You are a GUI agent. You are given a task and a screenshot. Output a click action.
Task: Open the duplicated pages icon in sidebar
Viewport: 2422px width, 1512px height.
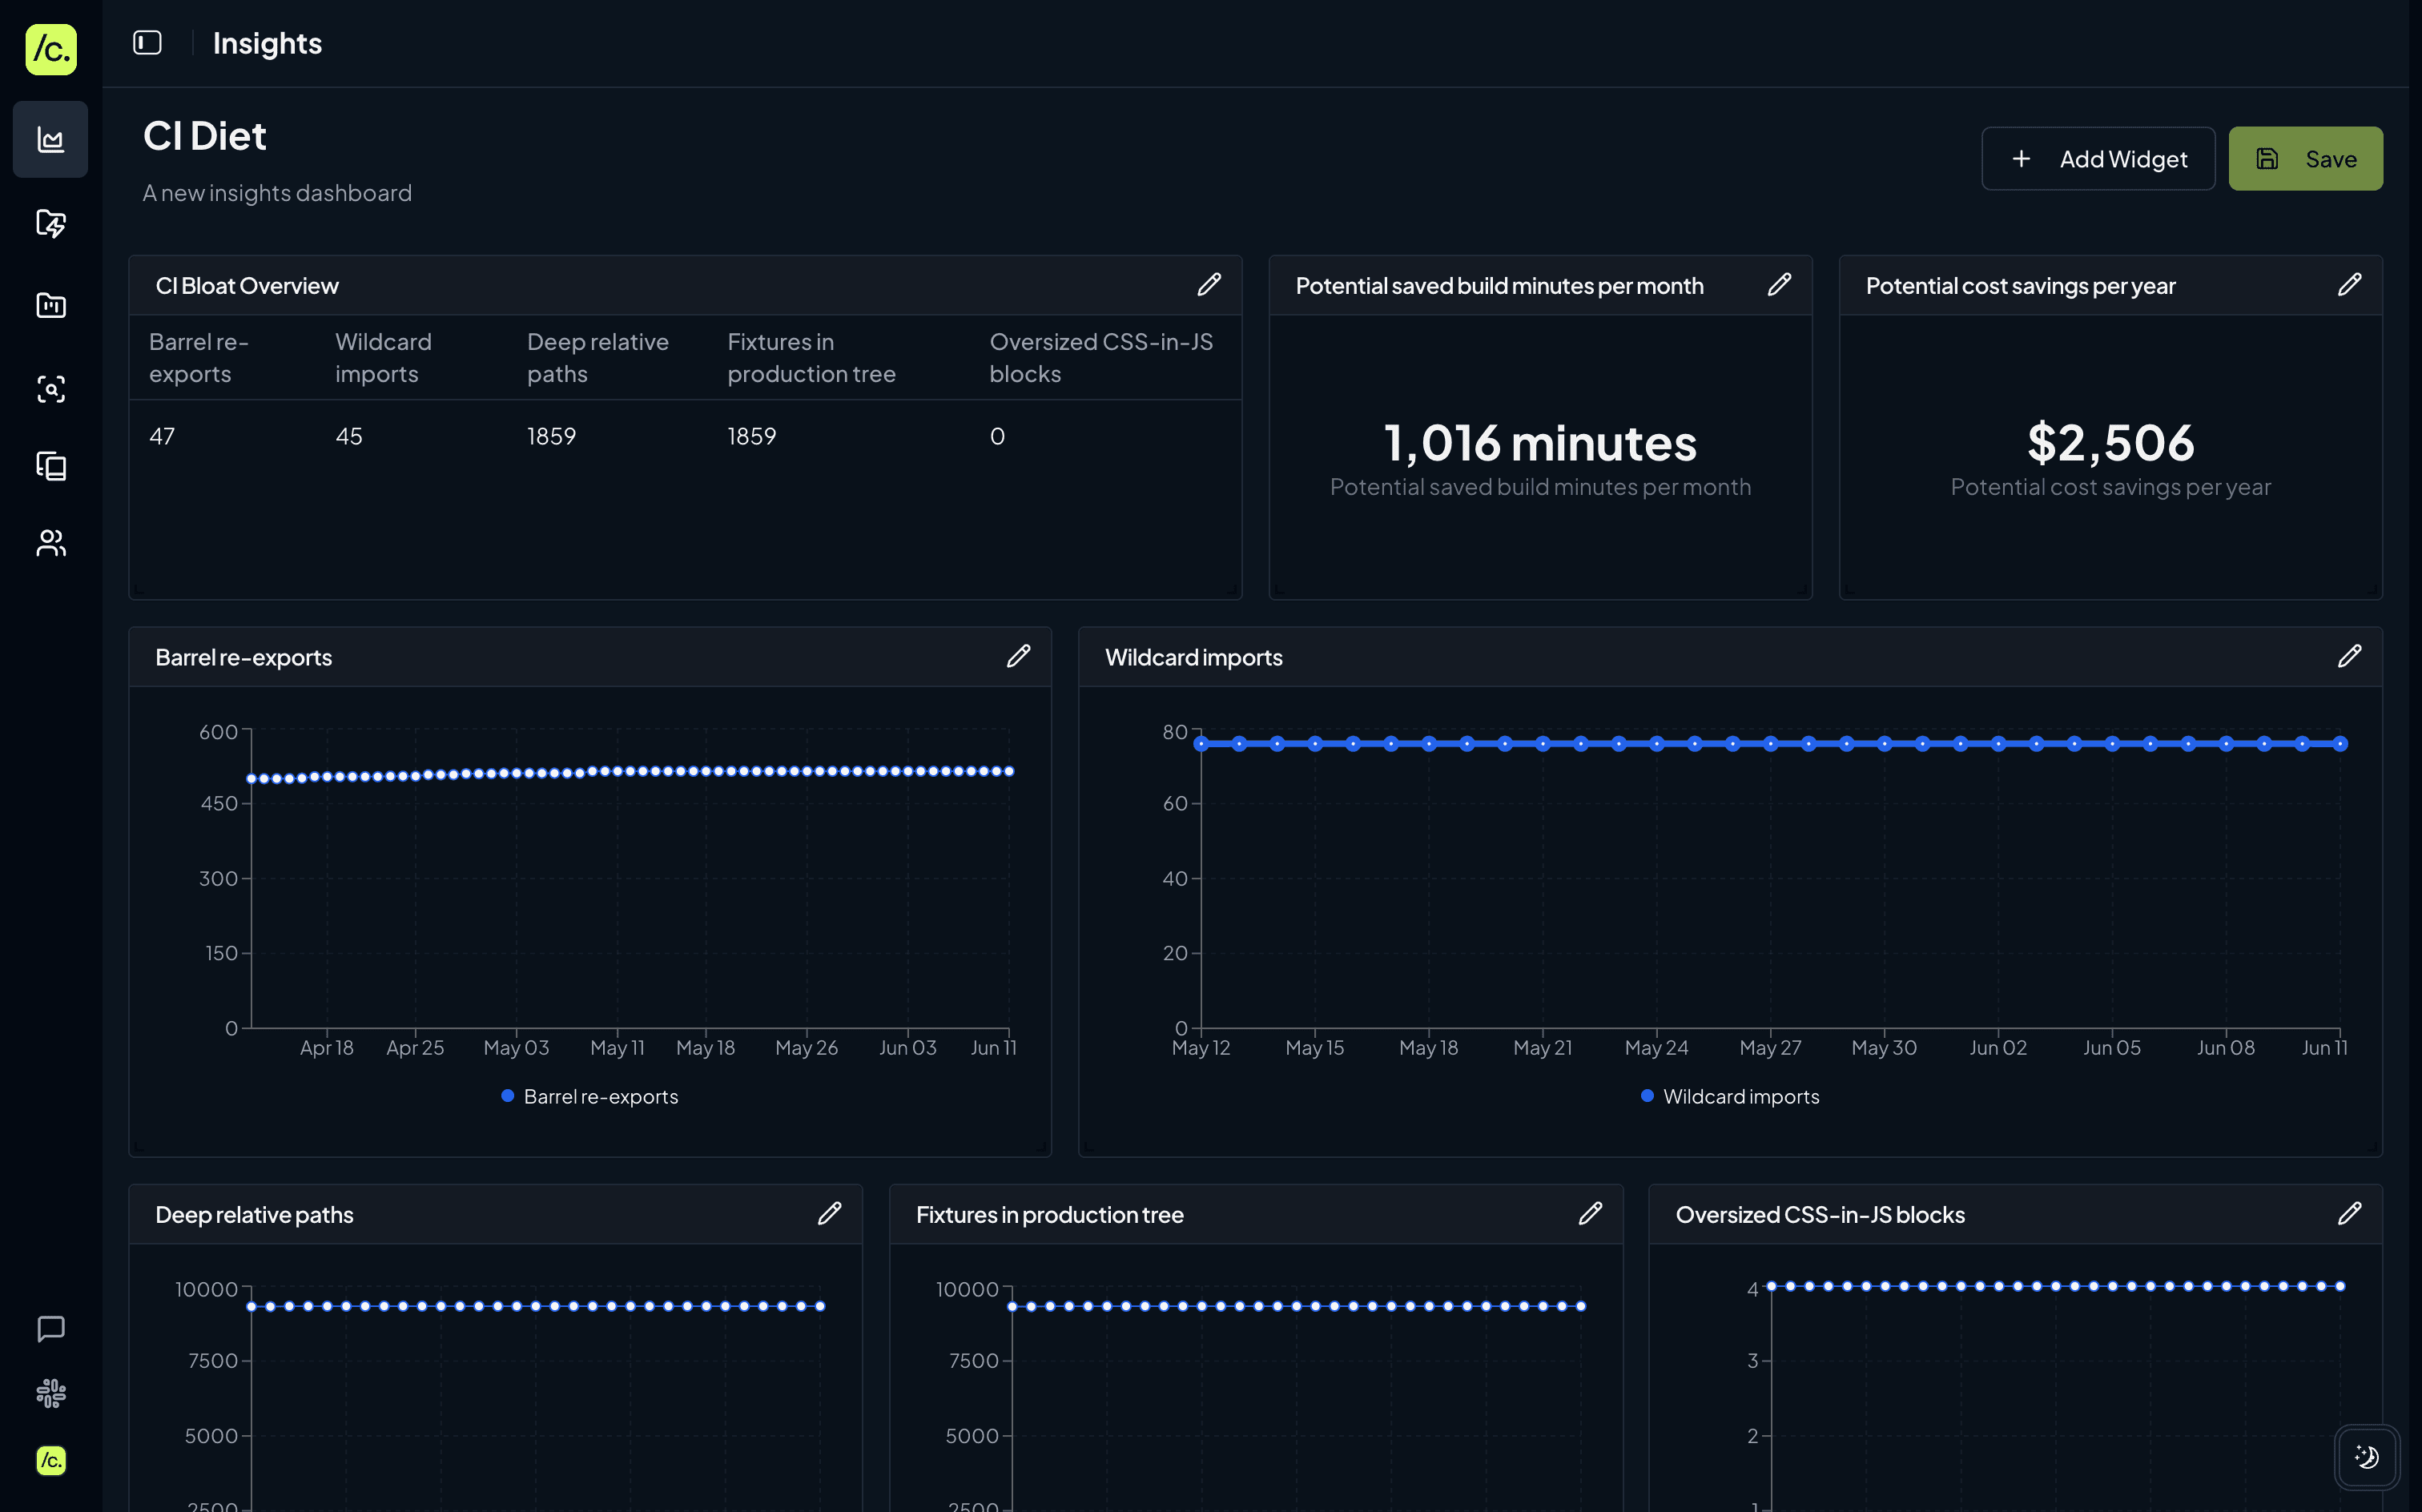click(50, 466)
